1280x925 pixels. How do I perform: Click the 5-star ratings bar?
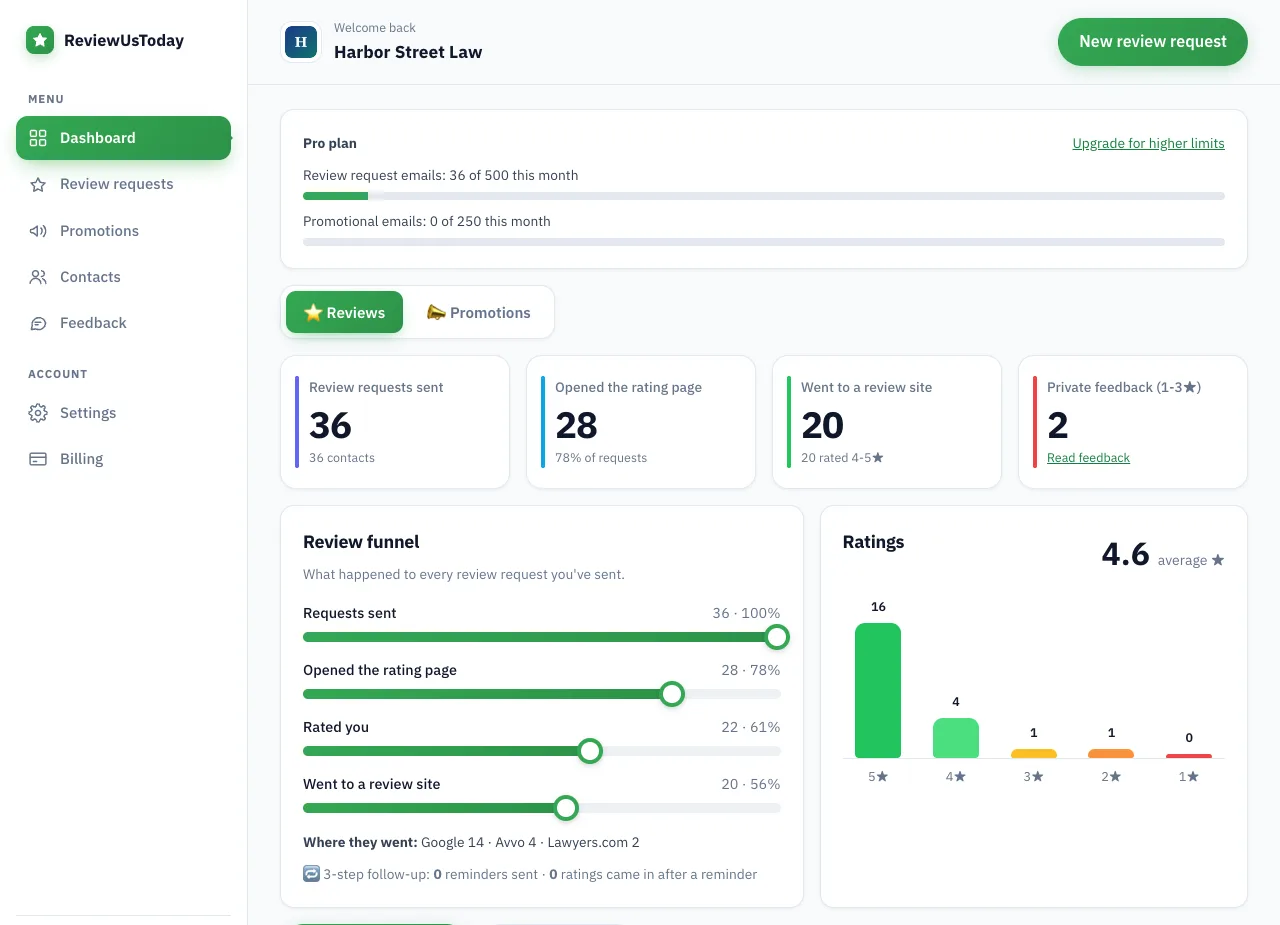click(x=878, y=690)
